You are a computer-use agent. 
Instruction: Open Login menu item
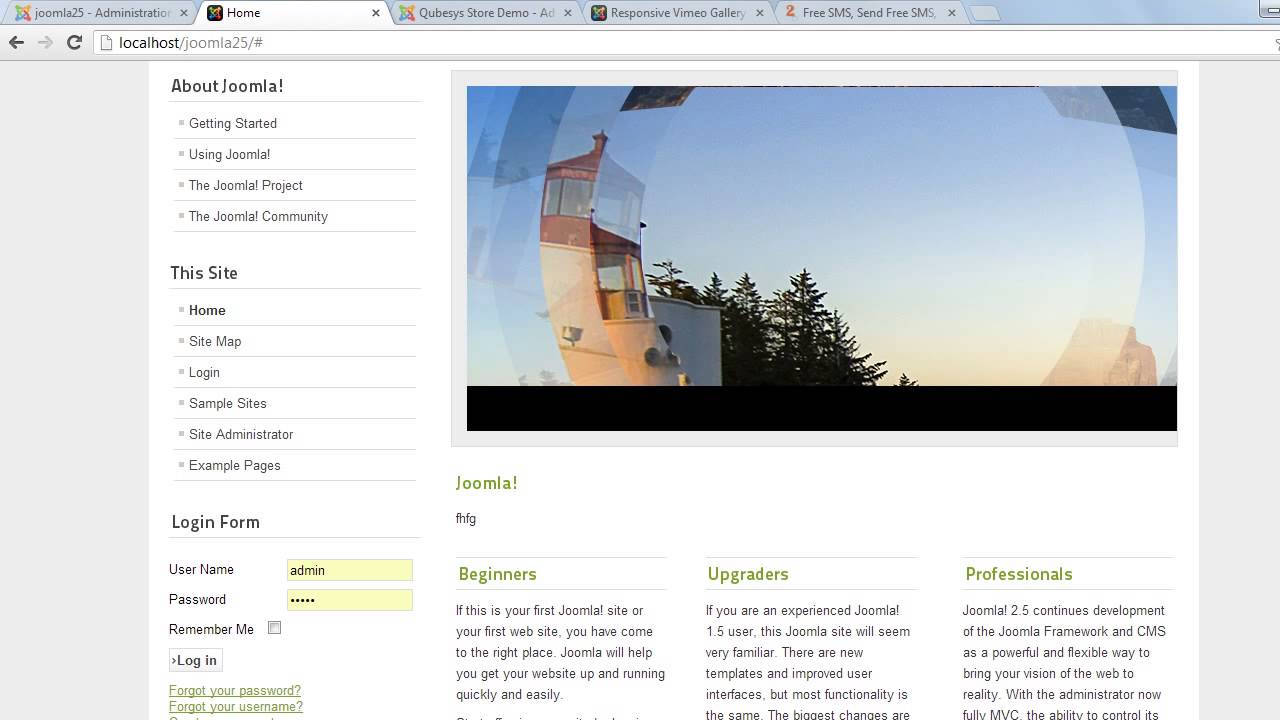pyautogui.click(x=204, y=372)
